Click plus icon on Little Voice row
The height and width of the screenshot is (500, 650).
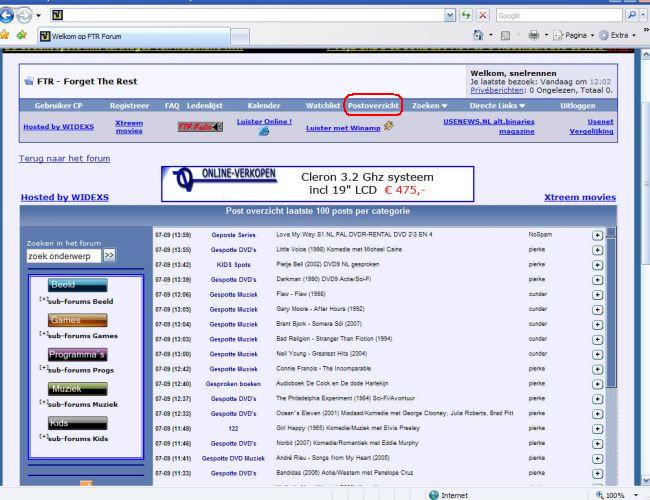tap(597, 250)
